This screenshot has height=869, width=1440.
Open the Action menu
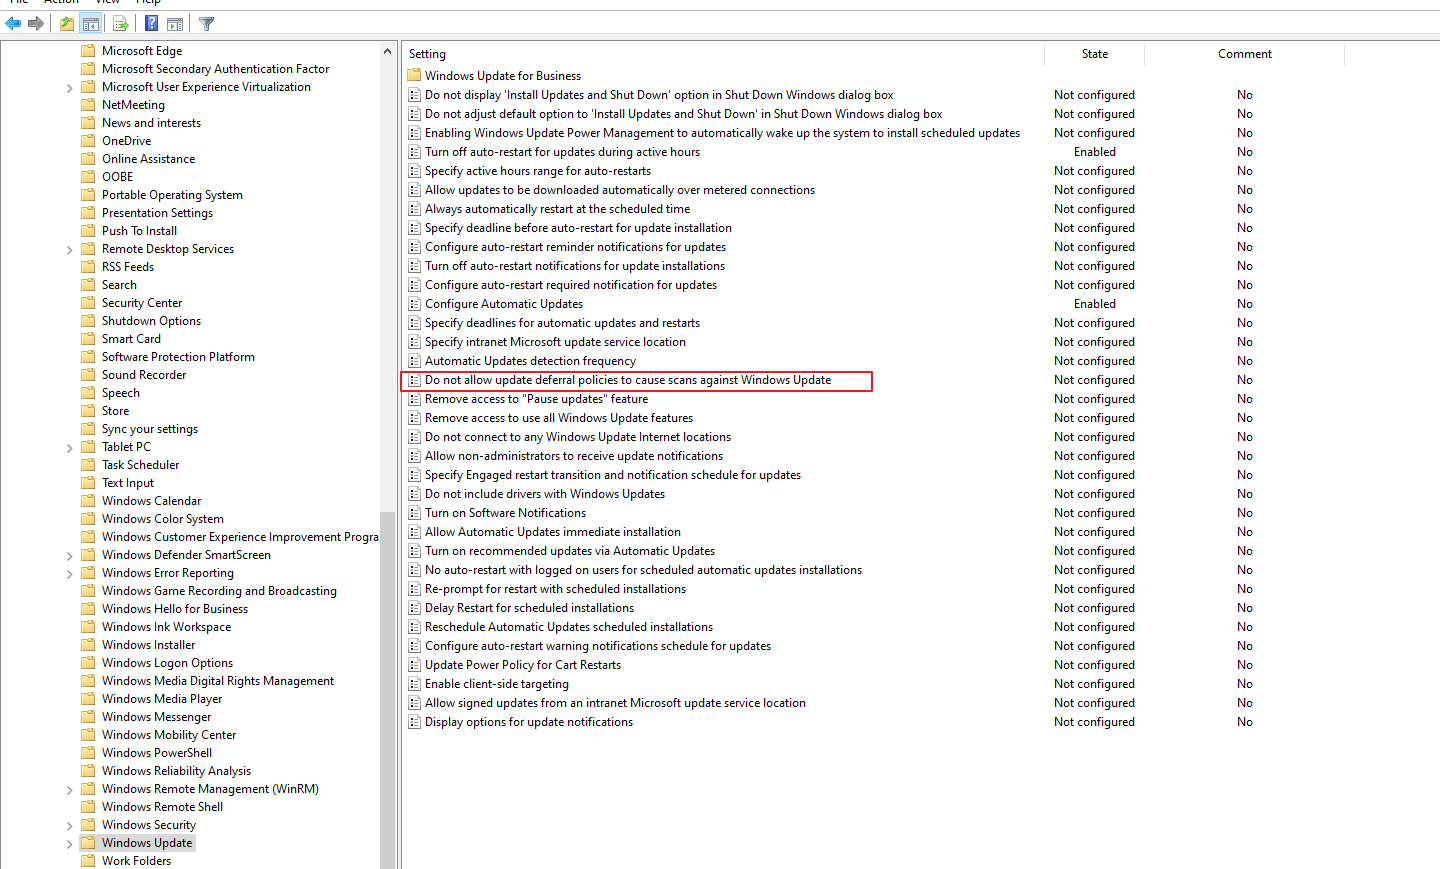(x=61, y=2)
